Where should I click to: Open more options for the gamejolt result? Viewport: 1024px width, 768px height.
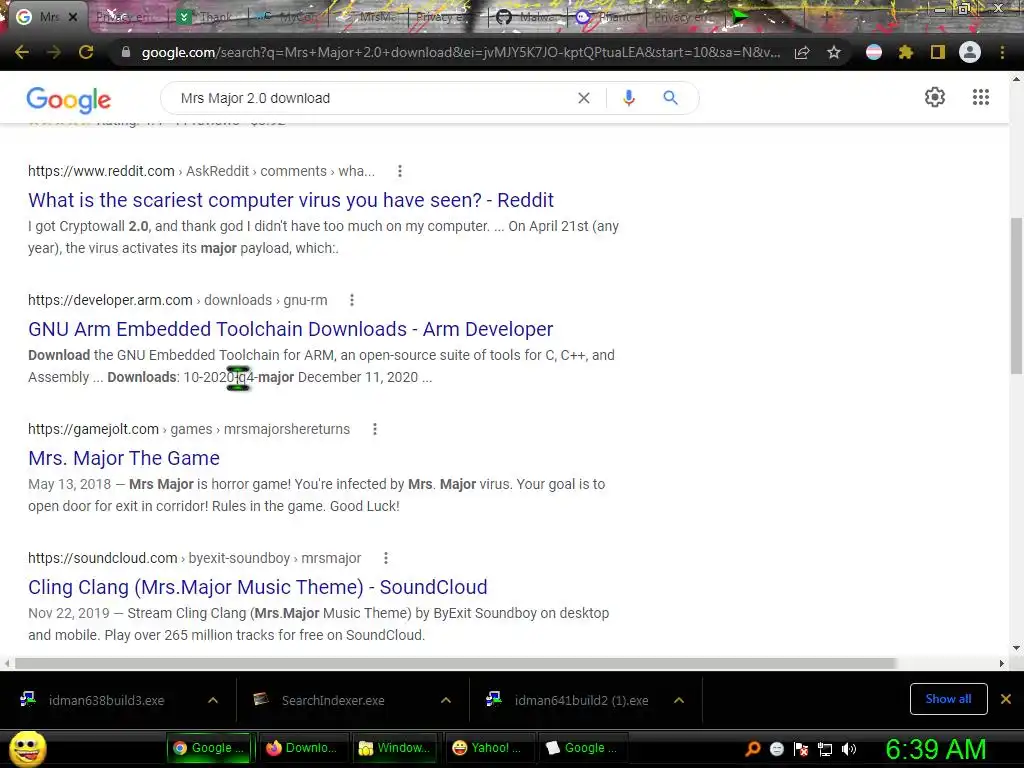[x=375, y=429]
